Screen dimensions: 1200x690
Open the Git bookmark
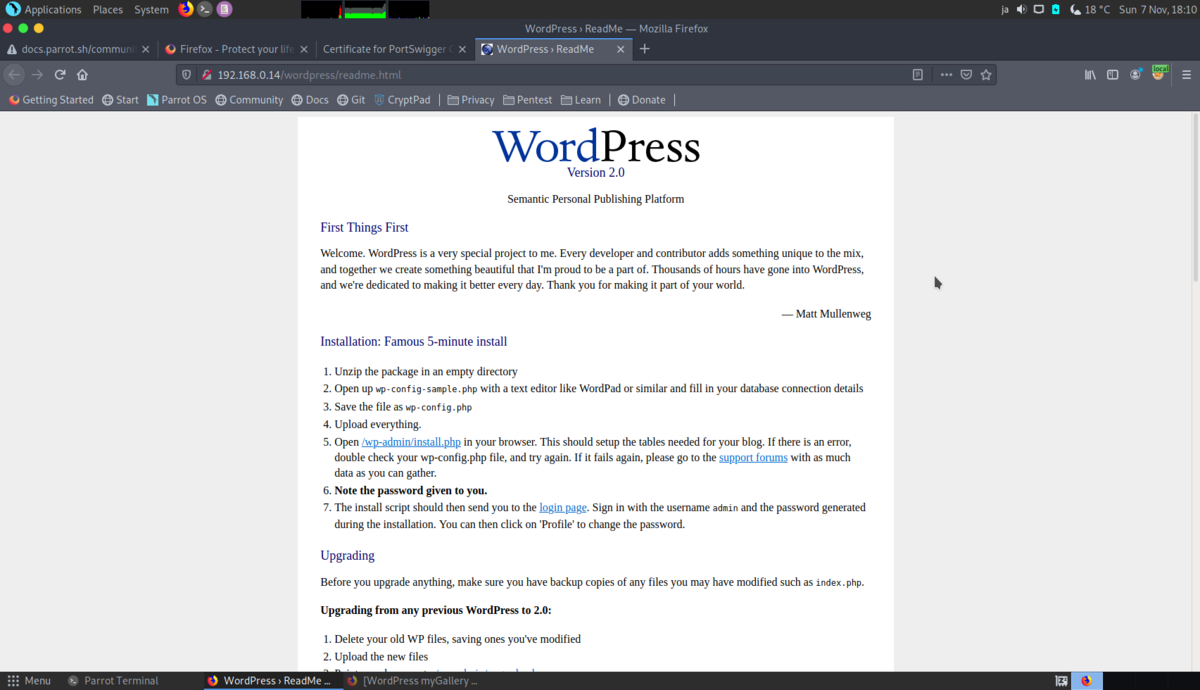(x=351, y=100)
